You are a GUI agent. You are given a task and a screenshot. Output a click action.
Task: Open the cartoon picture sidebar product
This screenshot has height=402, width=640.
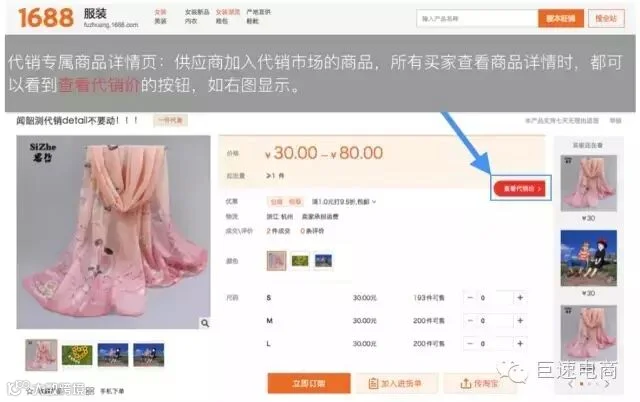click(589, 258)
